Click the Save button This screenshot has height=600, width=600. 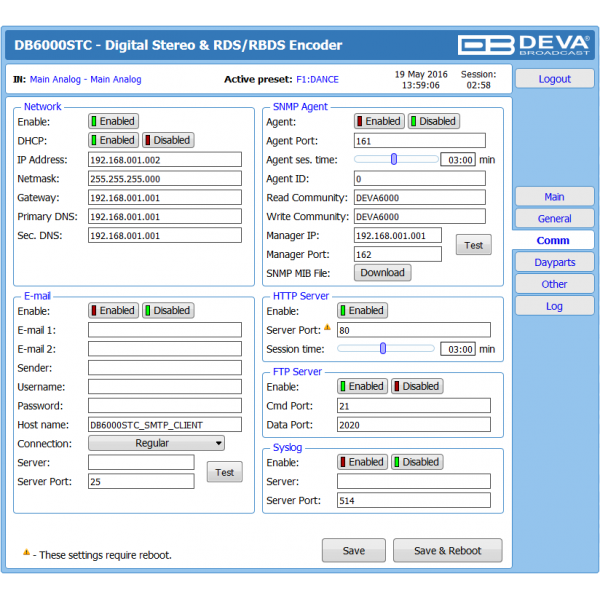tap(354, 551)
